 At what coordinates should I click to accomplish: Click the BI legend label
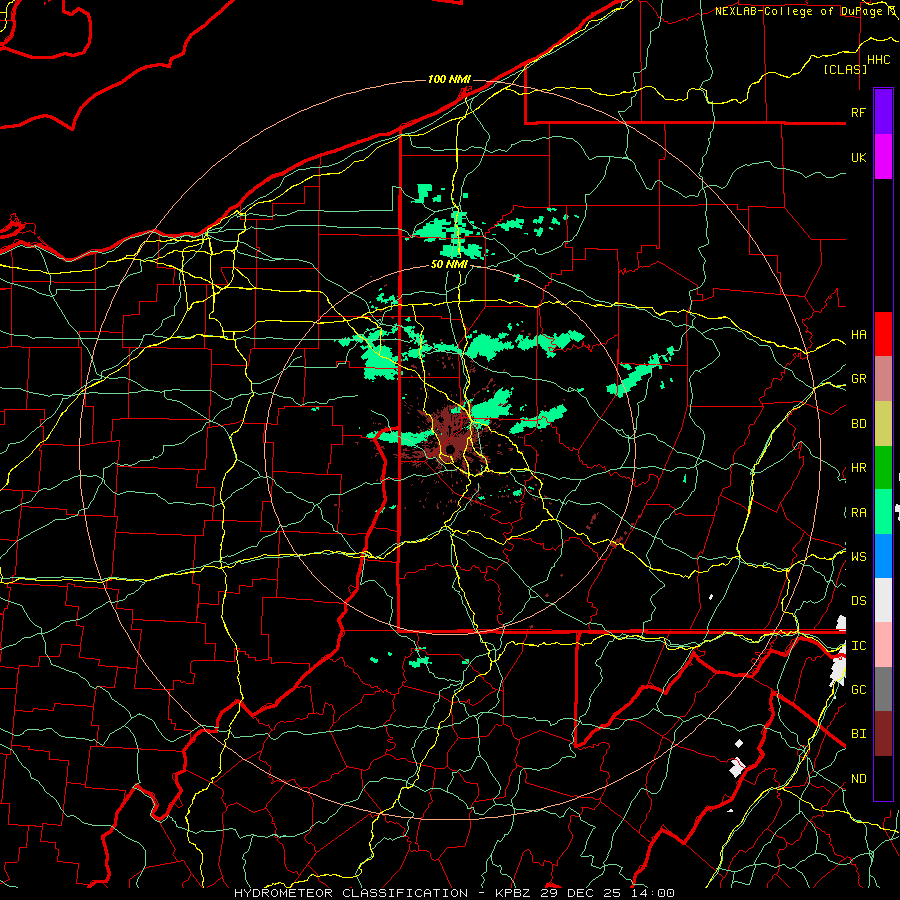coord(859,734)
